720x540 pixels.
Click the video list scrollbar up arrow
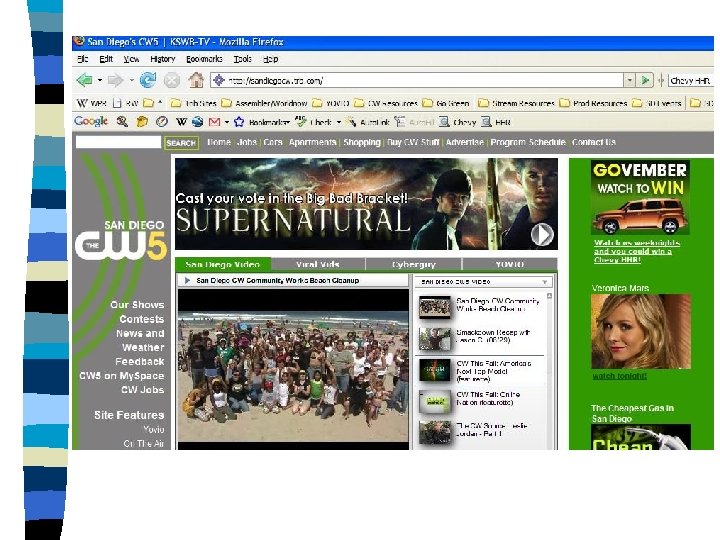tap(549, 296)
